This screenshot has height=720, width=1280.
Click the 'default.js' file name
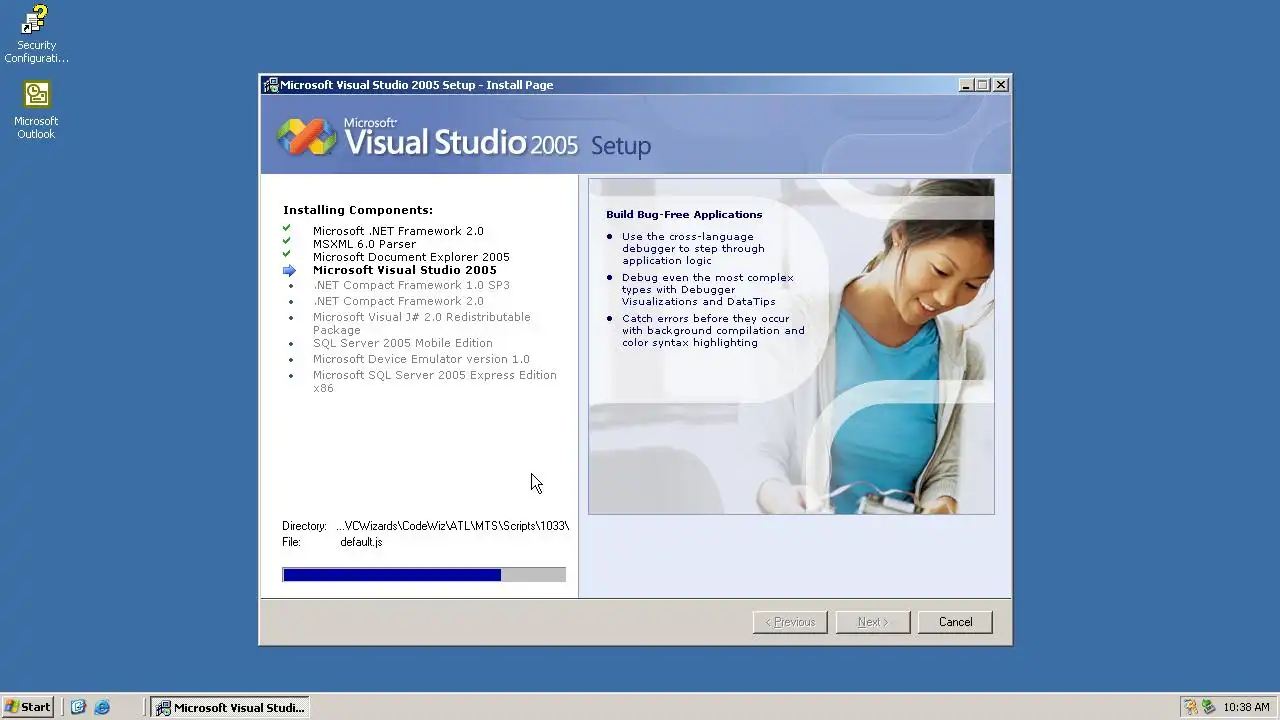(x=361, y=542)
